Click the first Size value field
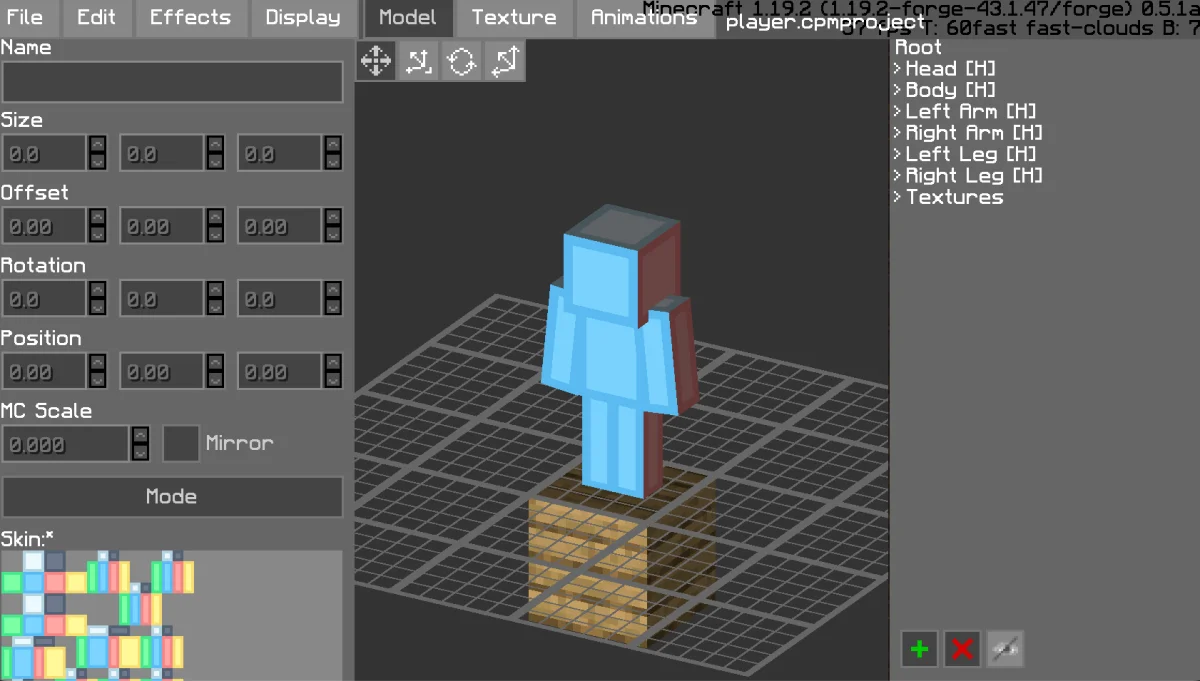 (x=45, y=154)
